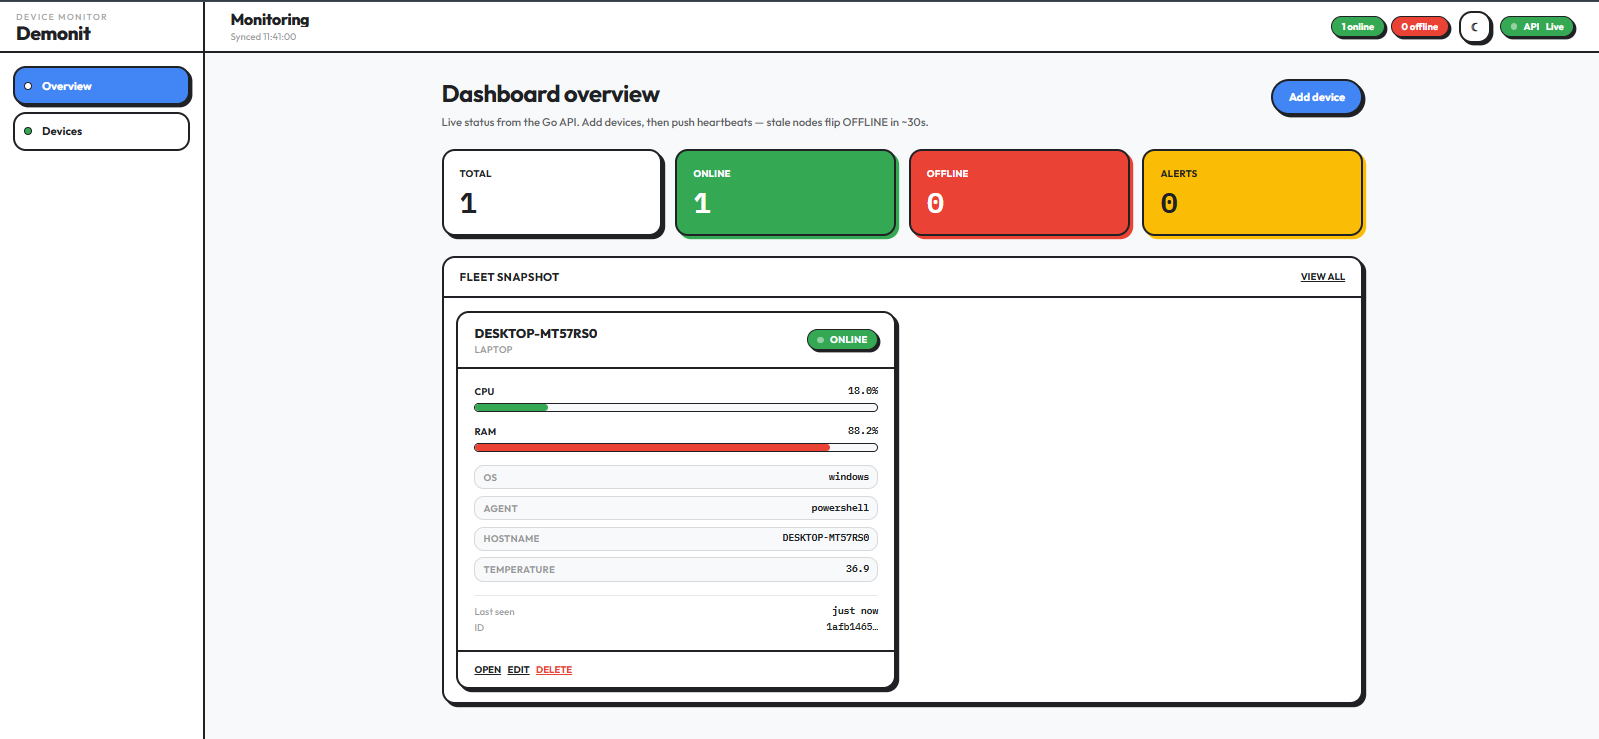The image size is (1599, 739).
Task: Click the AGENT powershell row
Action: (676, 508)
